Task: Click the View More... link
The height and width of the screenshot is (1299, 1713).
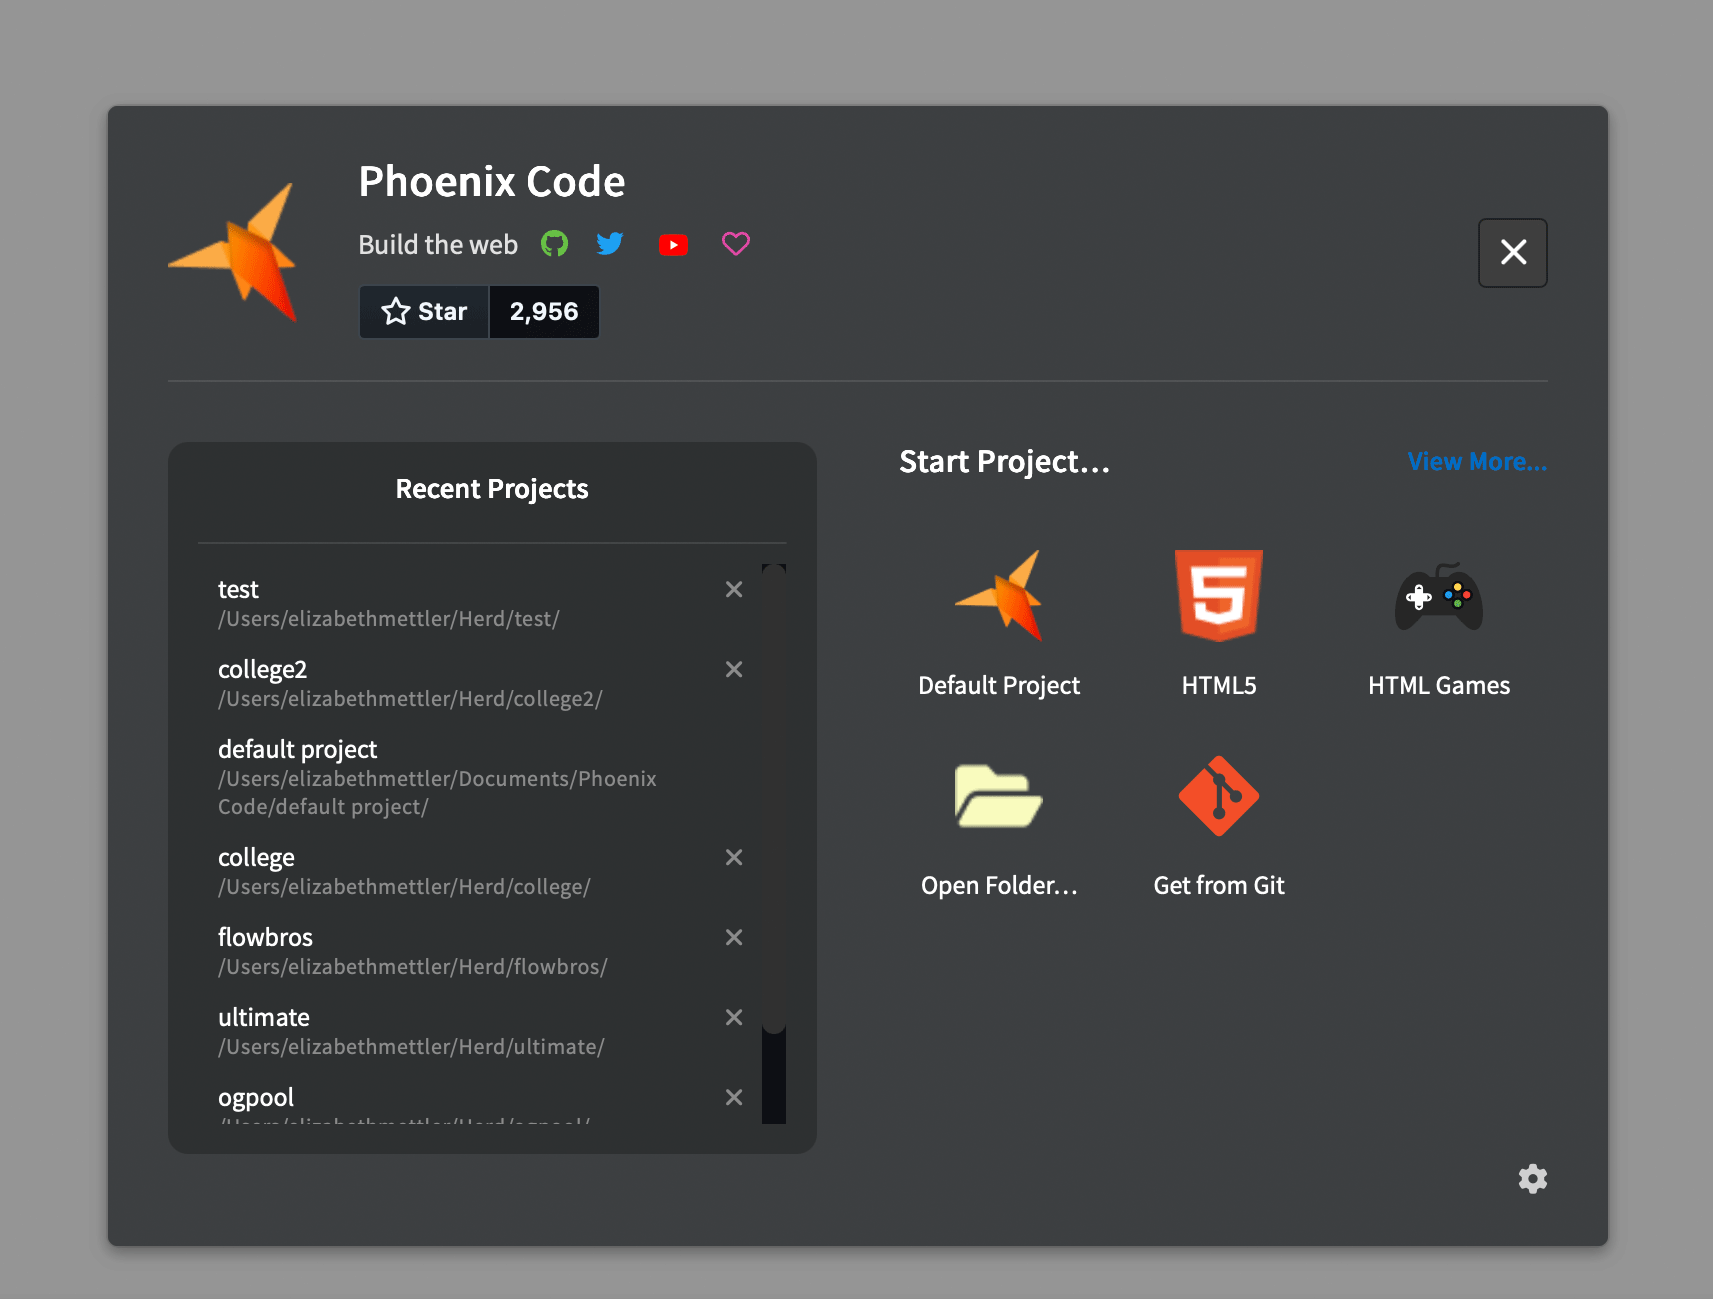Action: 1477,462
